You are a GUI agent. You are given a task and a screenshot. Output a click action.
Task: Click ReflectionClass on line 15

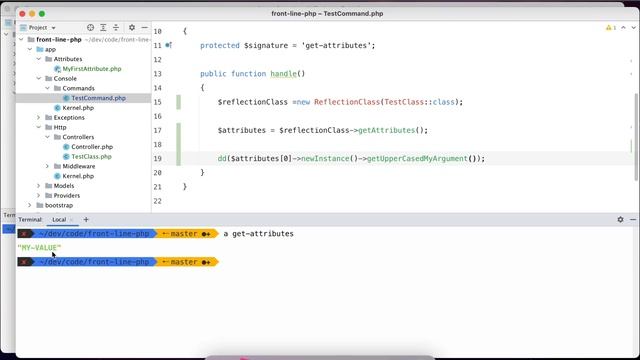coord(347,102)
